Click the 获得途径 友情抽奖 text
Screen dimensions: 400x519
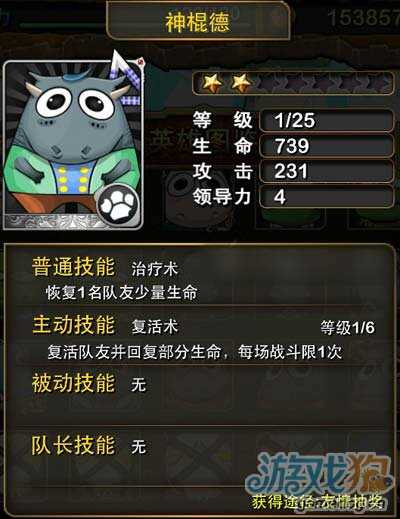pyautogui.click(x=317, y=503)
